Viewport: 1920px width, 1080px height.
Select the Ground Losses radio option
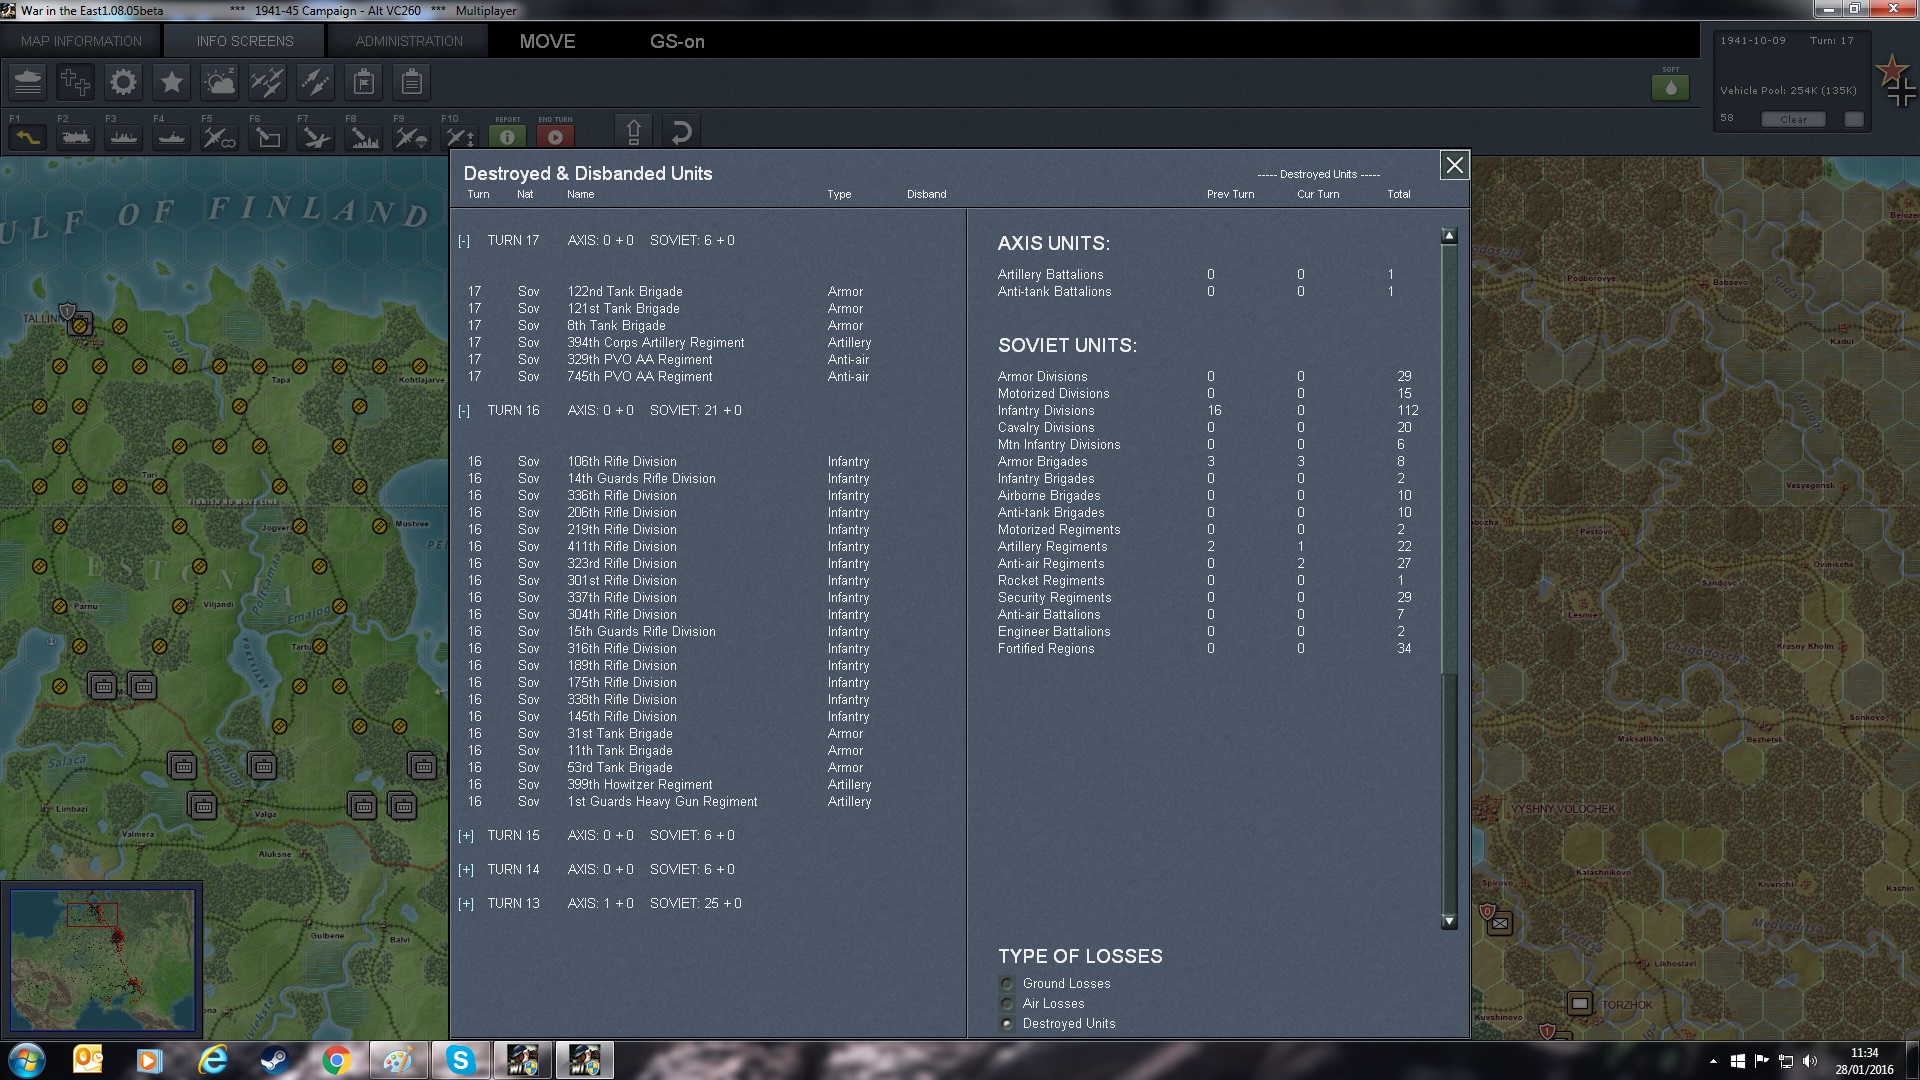pos(1007,984)
